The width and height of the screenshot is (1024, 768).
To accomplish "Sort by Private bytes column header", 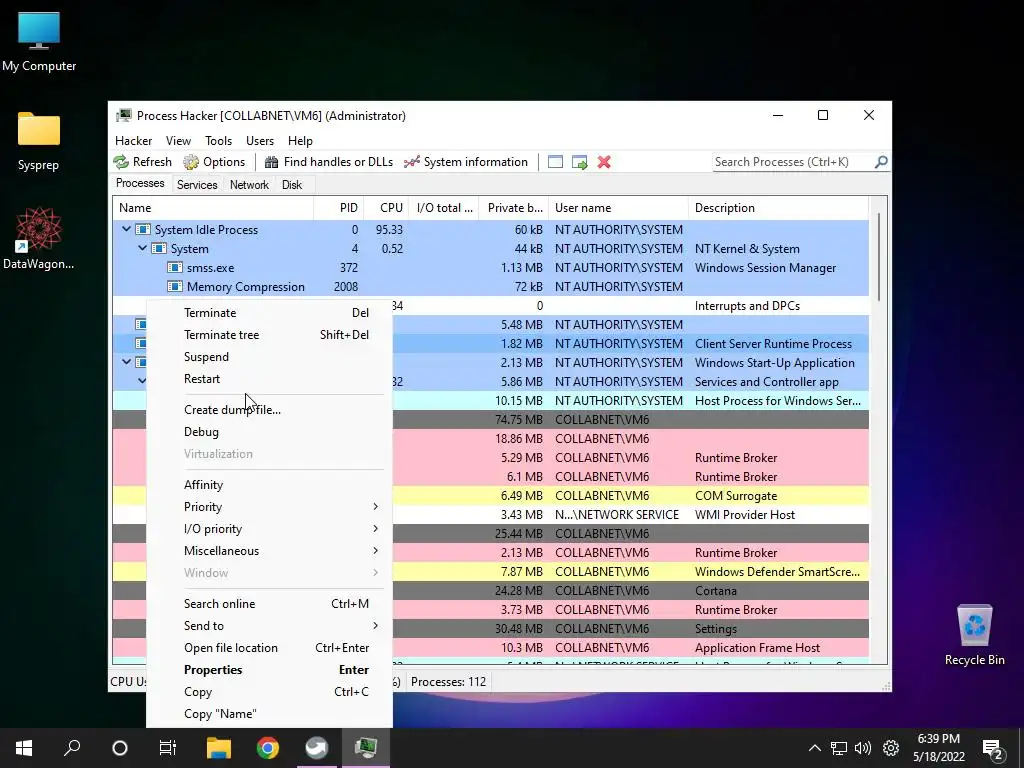I will click(x=514, y=208).
